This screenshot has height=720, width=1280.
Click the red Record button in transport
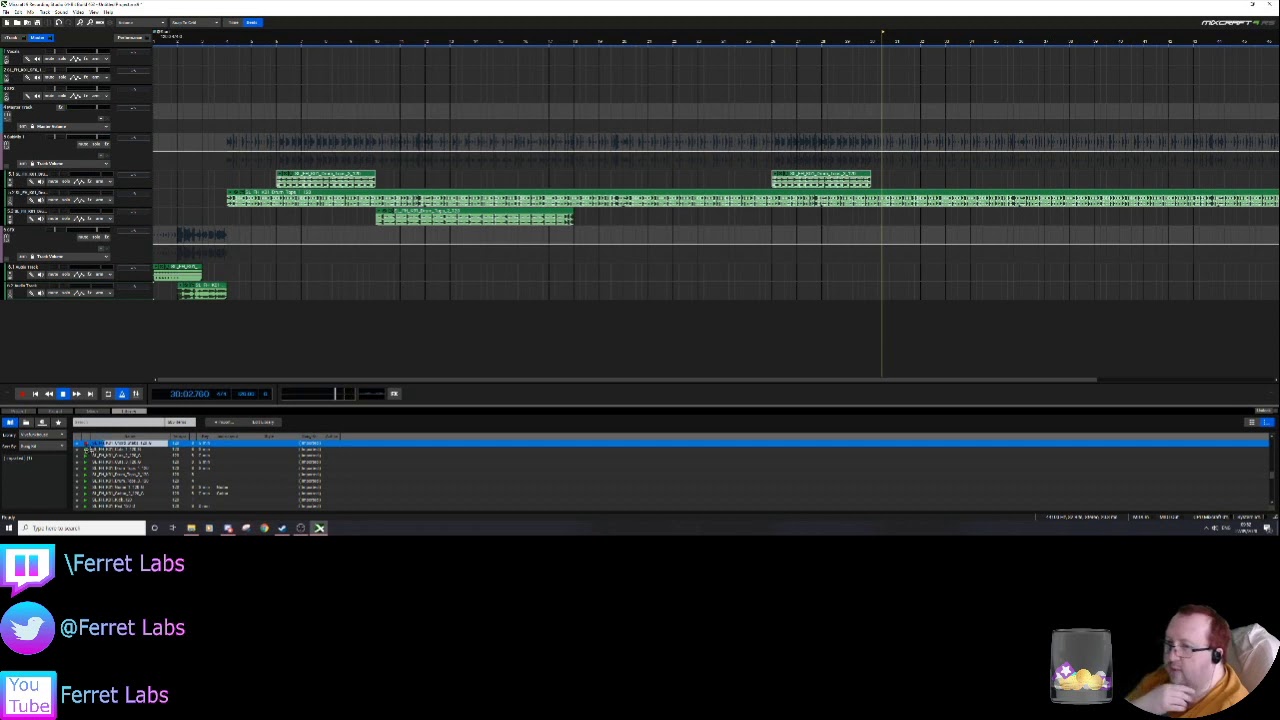[22, 394]
